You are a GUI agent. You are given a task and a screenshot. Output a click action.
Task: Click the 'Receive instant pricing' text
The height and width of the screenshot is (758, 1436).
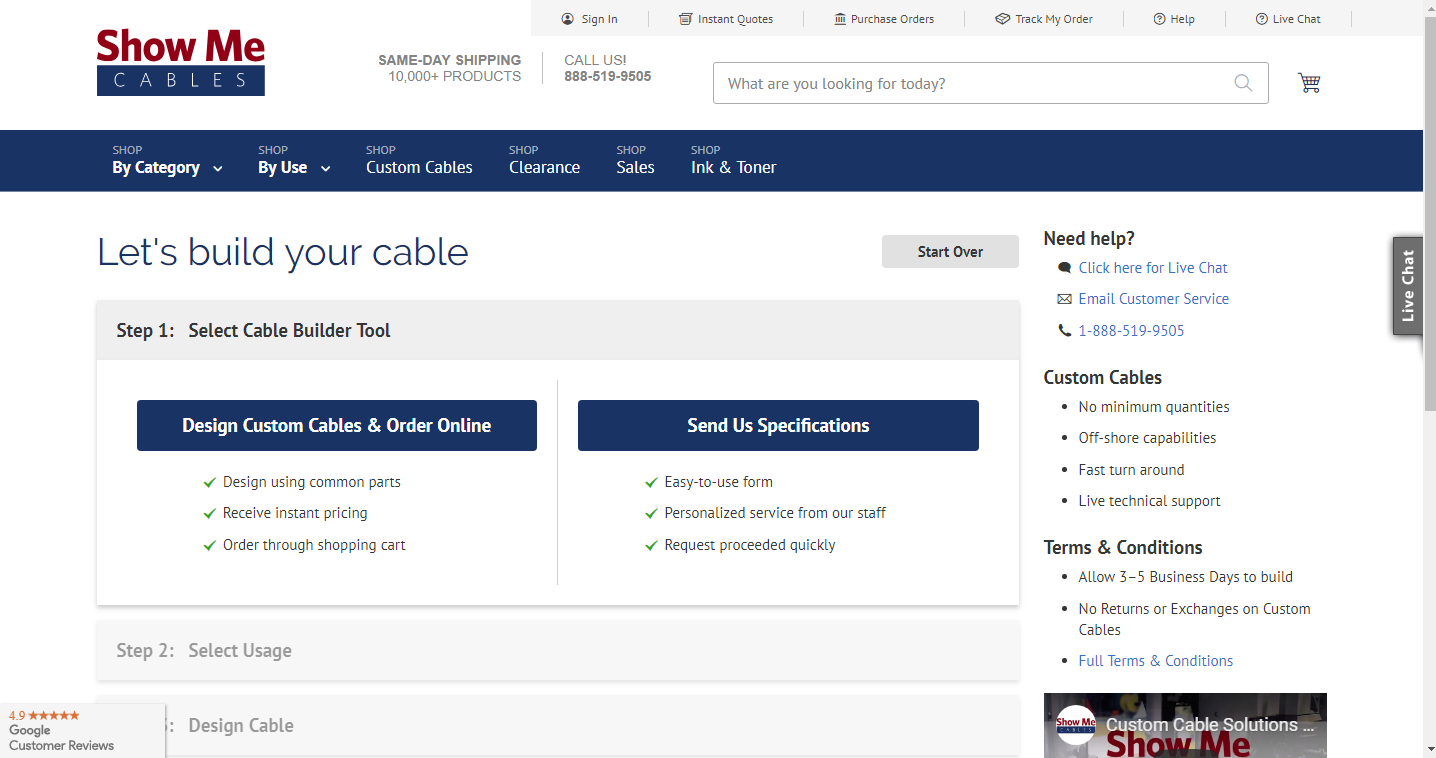pyautogui.click(x=295, y=513)
